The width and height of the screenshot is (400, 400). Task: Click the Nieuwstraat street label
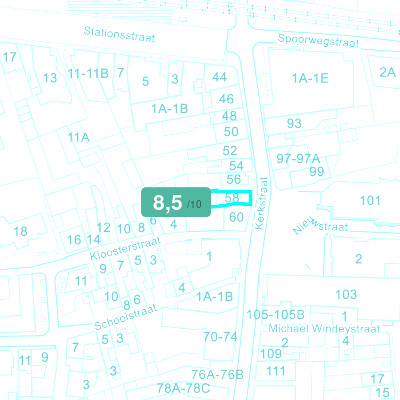click(320, 226)
